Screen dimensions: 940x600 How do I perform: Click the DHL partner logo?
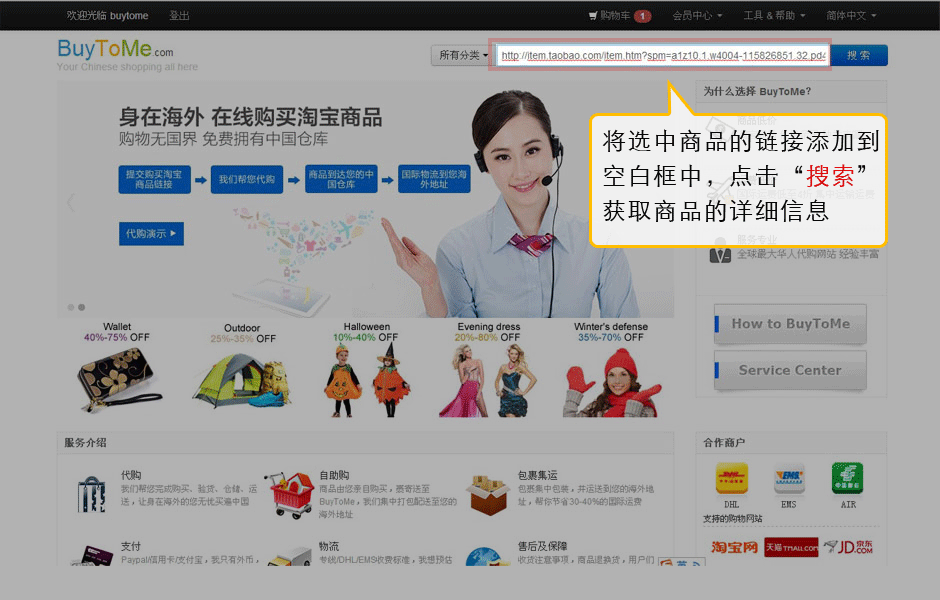(731, 478)
